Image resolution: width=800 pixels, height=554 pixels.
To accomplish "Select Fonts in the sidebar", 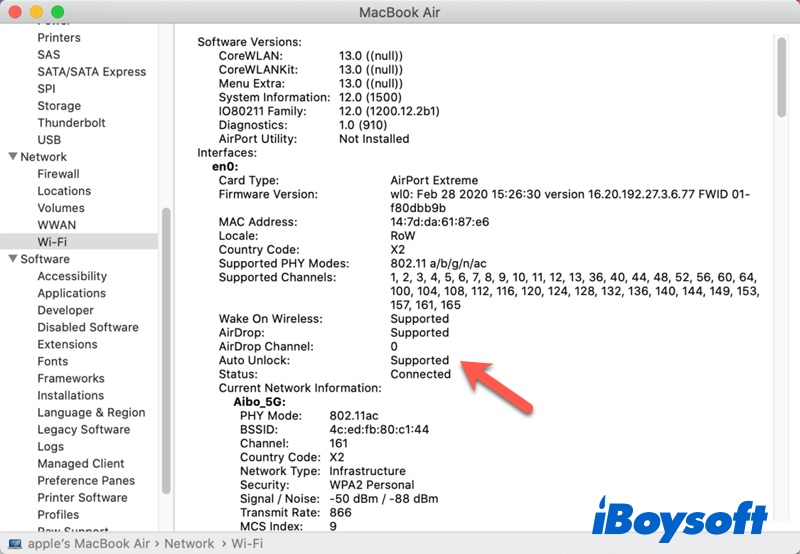I will (x=53, y=361).
